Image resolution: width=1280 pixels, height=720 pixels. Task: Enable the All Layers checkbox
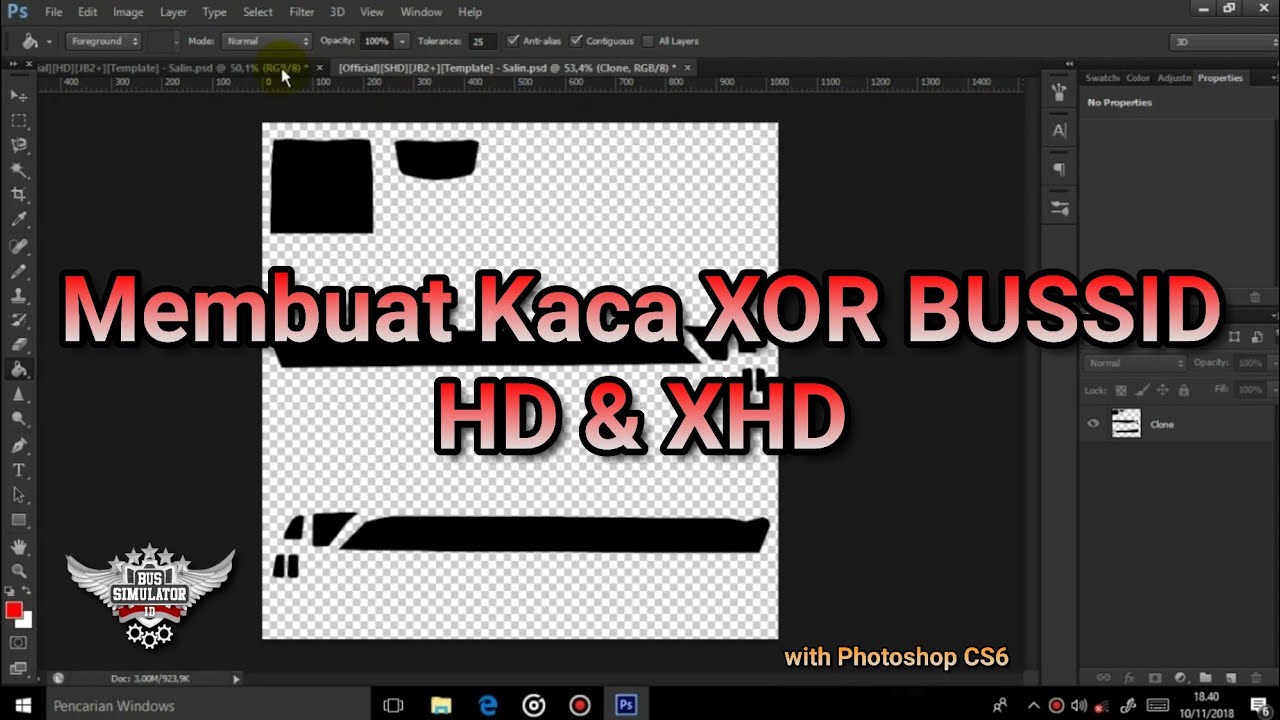point(649,41)
